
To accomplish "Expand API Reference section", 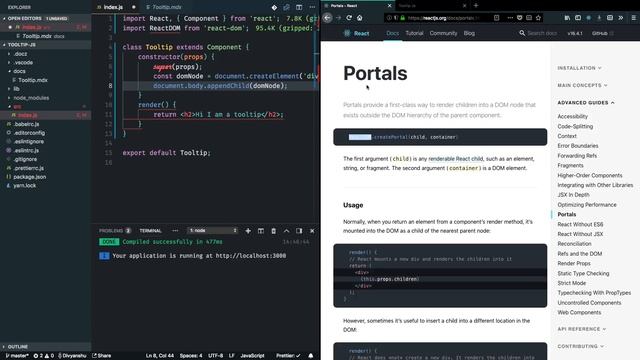I will pyautogui.click(x=582, y=329).
